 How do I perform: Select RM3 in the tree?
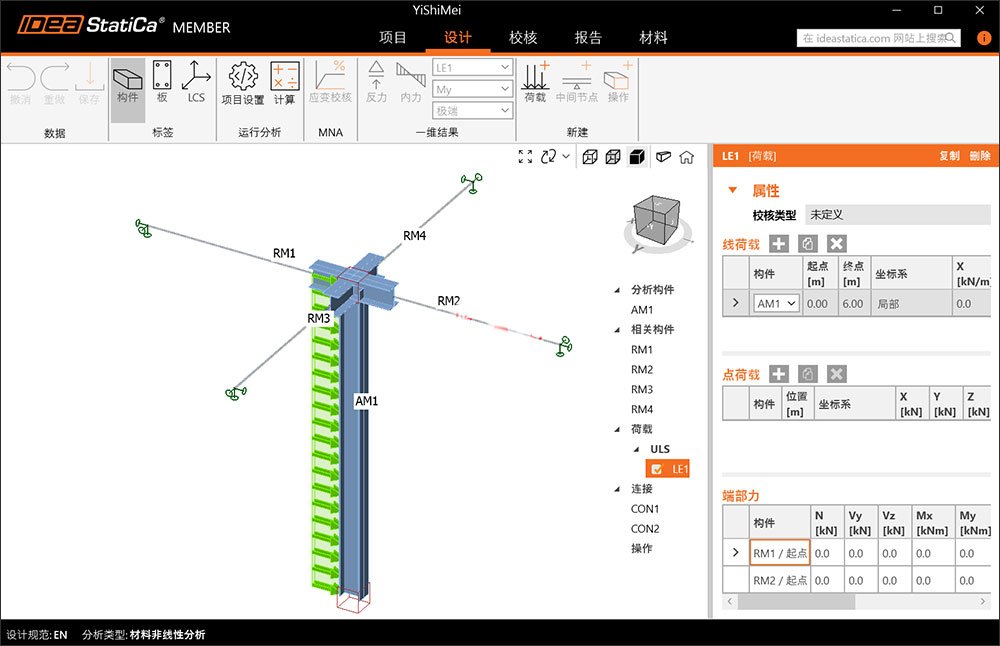[642, 389]
